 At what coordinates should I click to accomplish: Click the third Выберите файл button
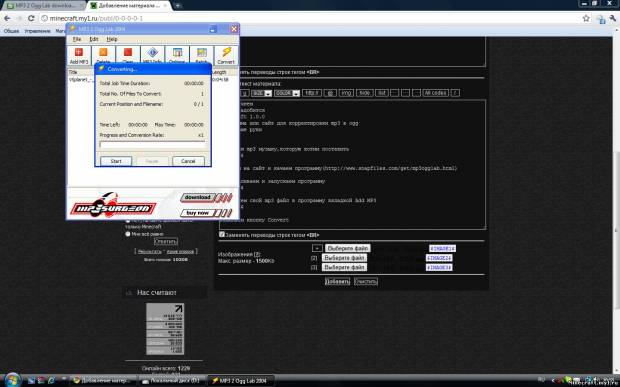[x=344, y=267]
